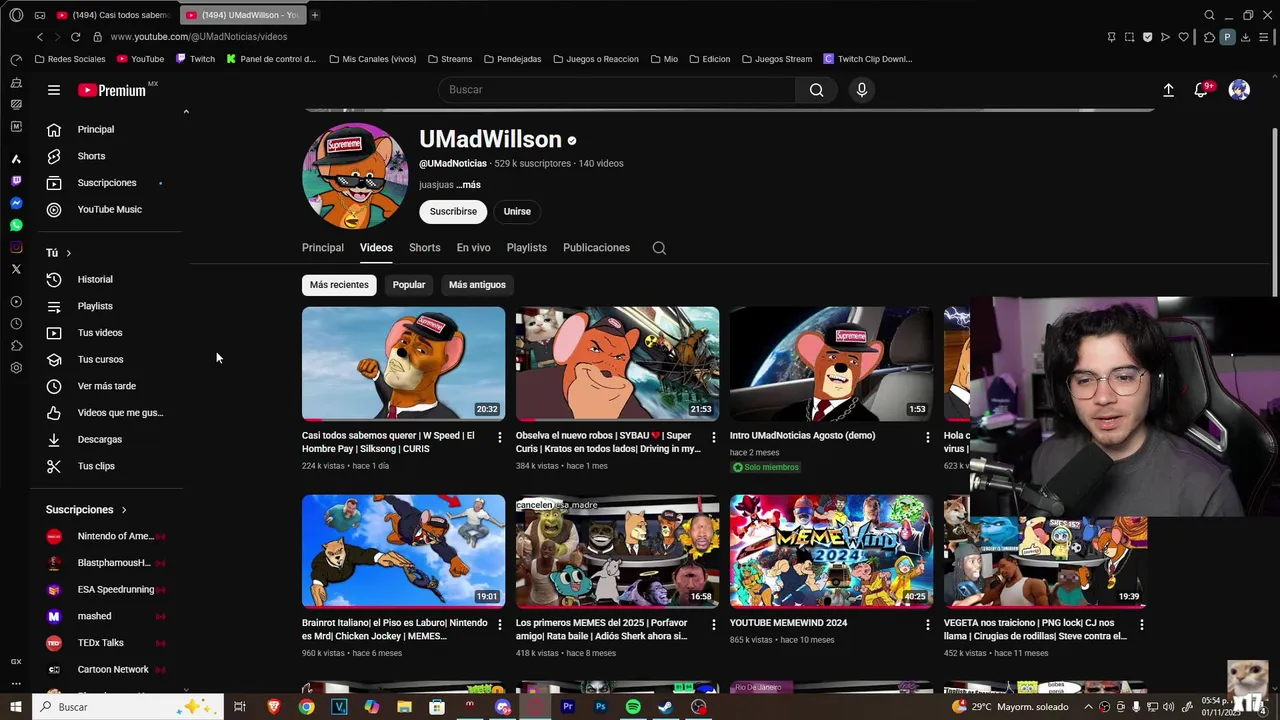
Task: Launch Photoshop from the taskbar
Action: [600, 707]
